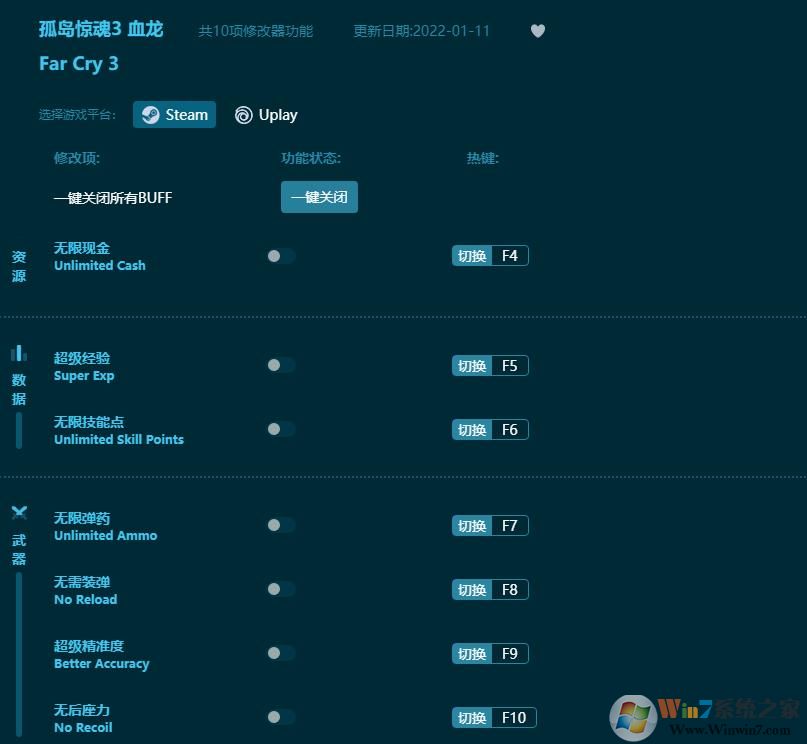Click the 数据 bar chart category icon
Image resolution: width=807 pixels, height=744 pixels.
click(x=19, y=353)
